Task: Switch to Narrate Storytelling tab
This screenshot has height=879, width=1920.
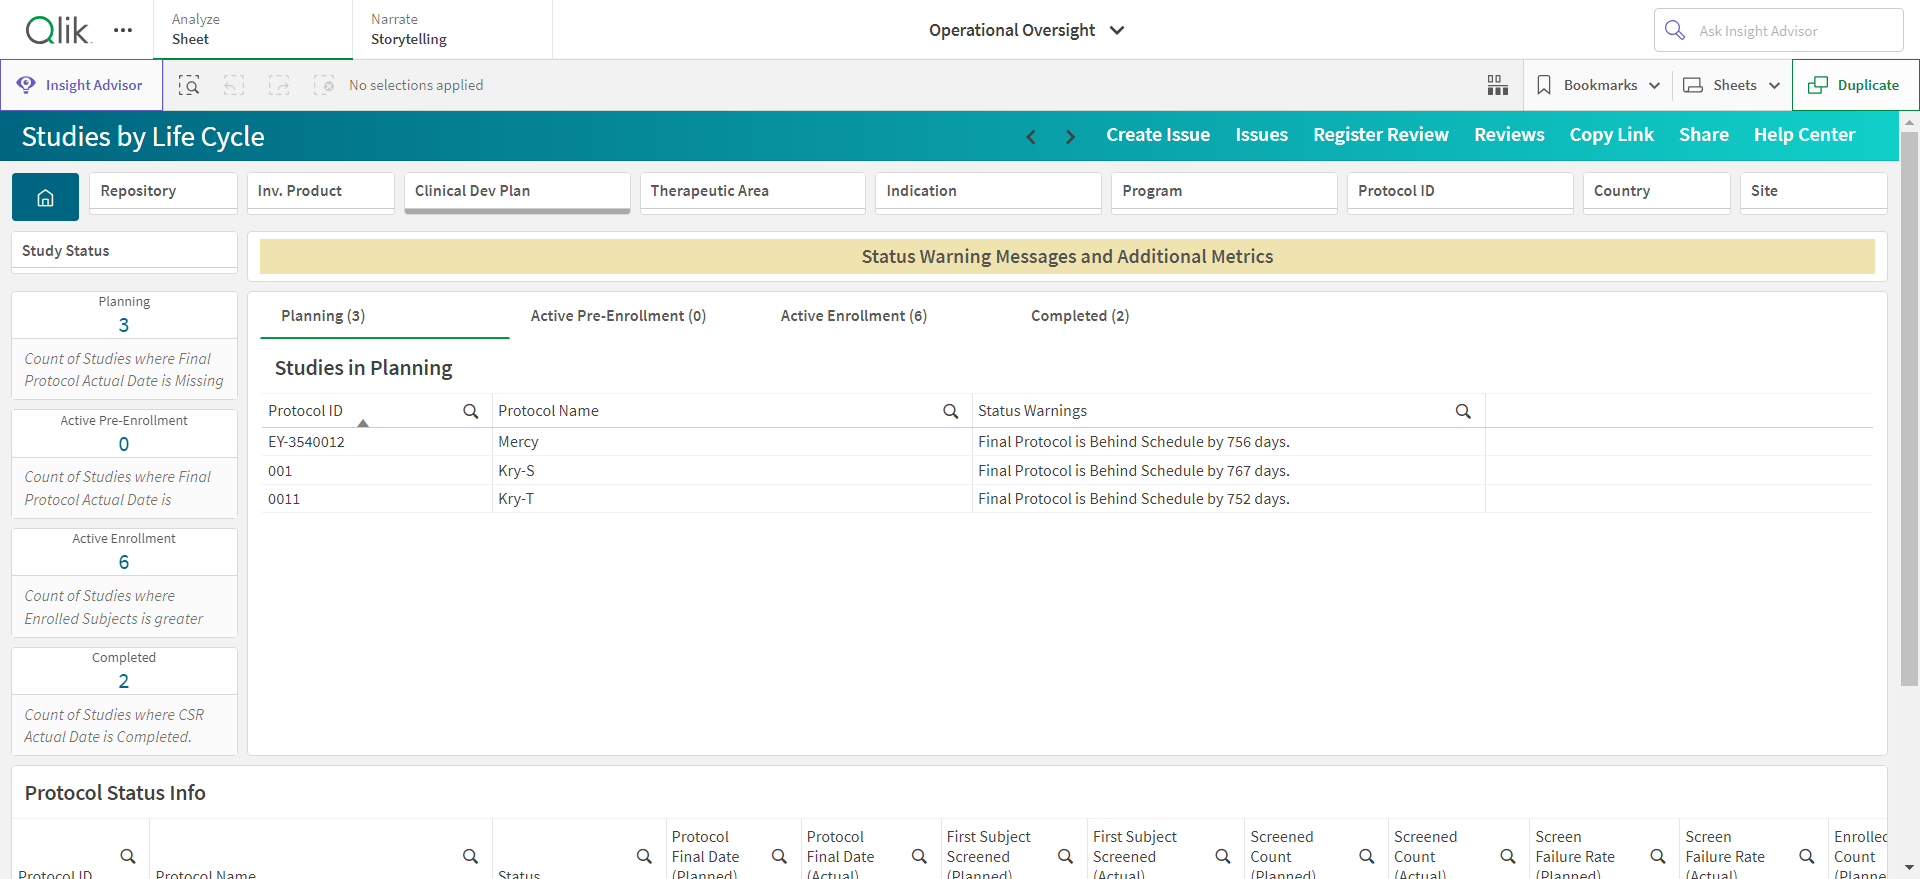Action: click(x=452, y=29)
